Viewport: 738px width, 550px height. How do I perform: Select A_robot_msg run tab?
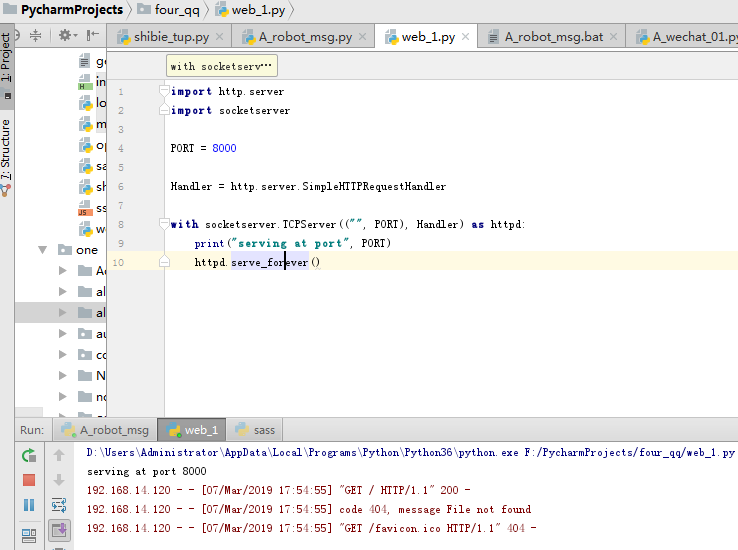click(105, 430)
